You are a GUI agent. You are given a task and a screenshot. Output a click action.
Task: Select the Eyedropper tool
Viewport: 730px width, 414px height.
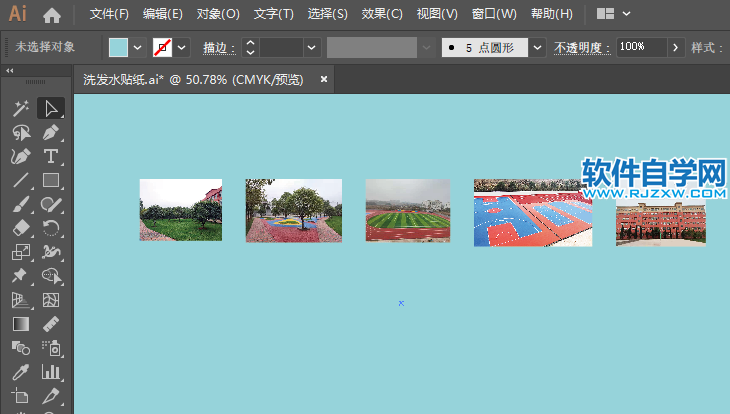[20, 372]
